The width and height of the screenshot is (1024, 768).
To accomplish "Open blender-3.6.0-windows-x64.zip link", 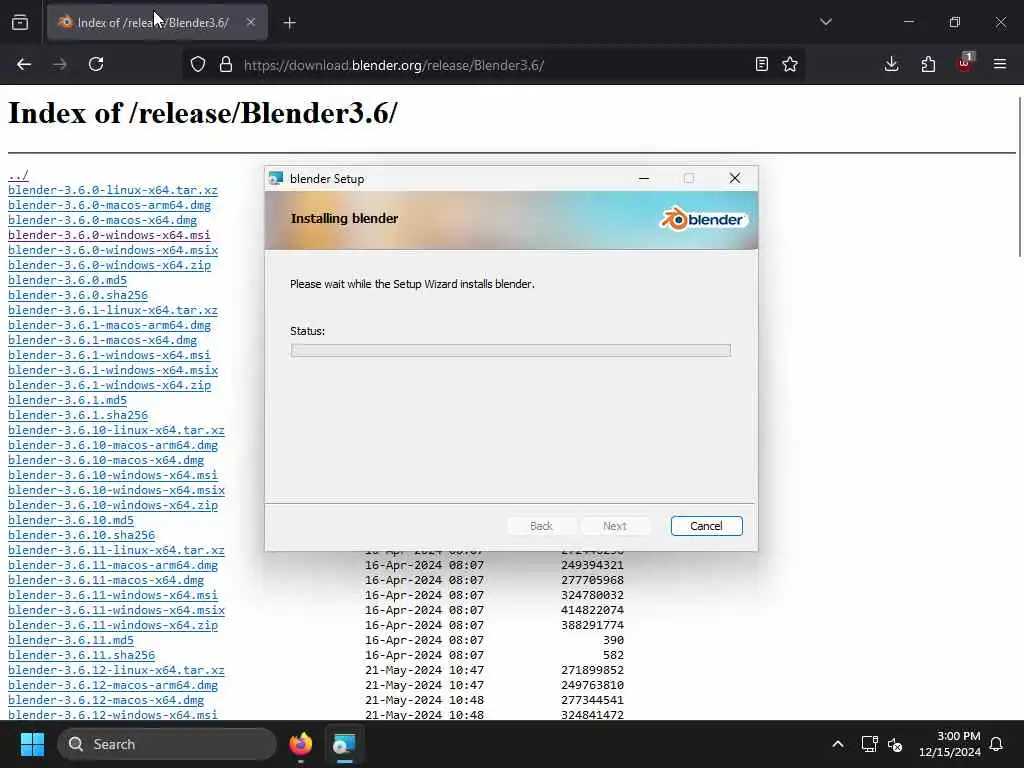I will [109, 265].
